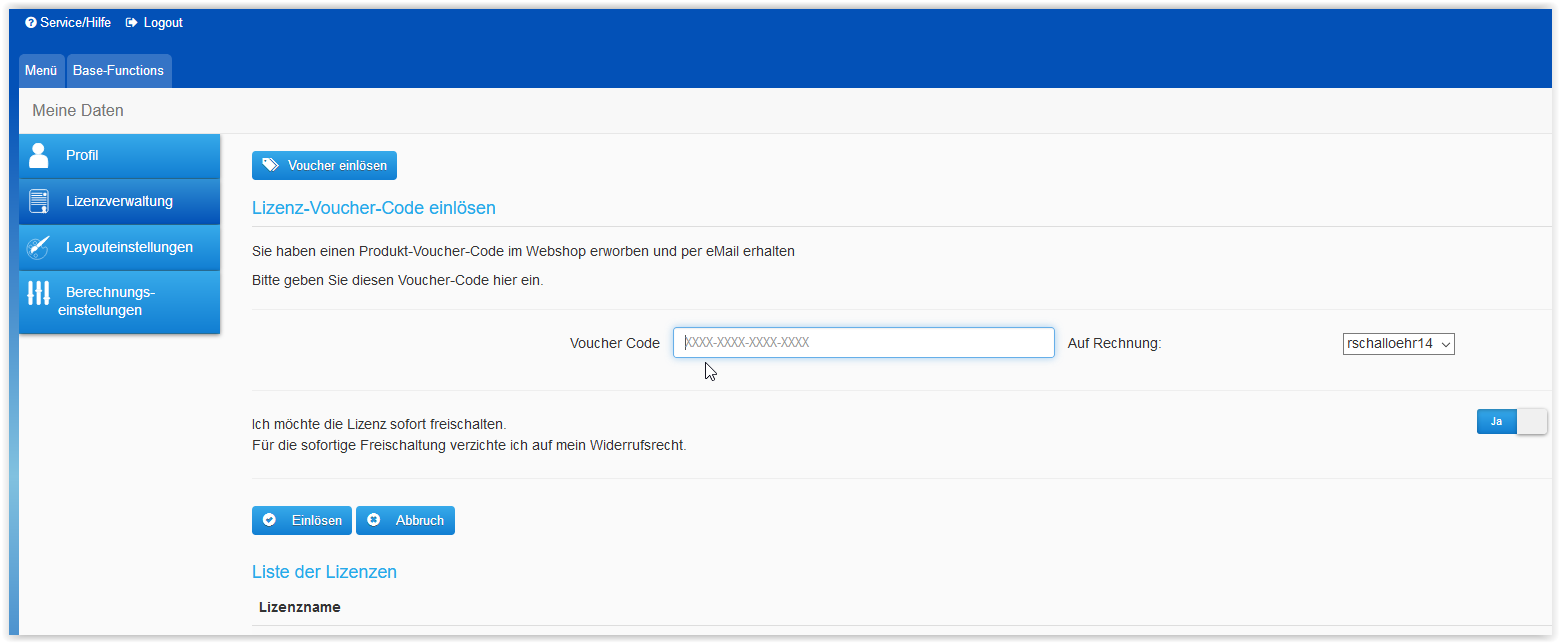Click the Berechnungseinstellungen sliders icon
1560x643 pixels.
[39, 293]
